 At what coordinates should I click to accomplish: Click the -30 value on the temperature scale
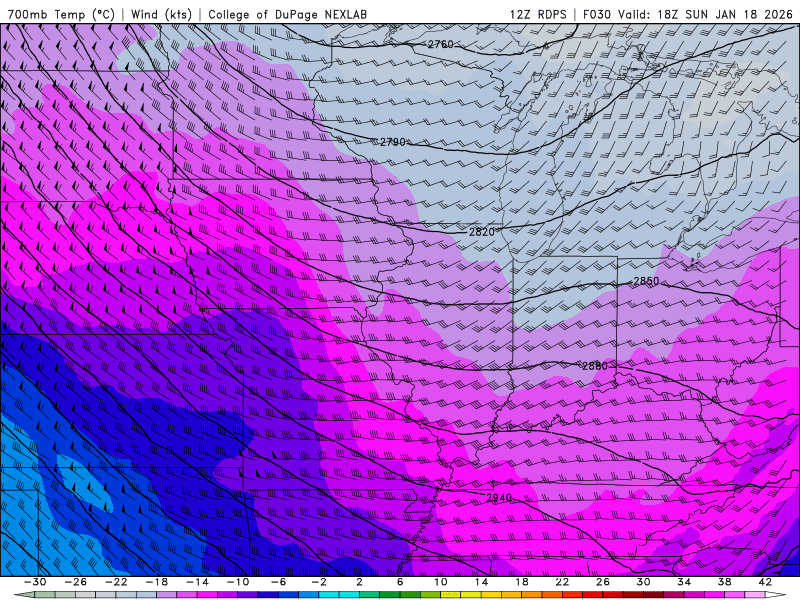coord(35,582)
